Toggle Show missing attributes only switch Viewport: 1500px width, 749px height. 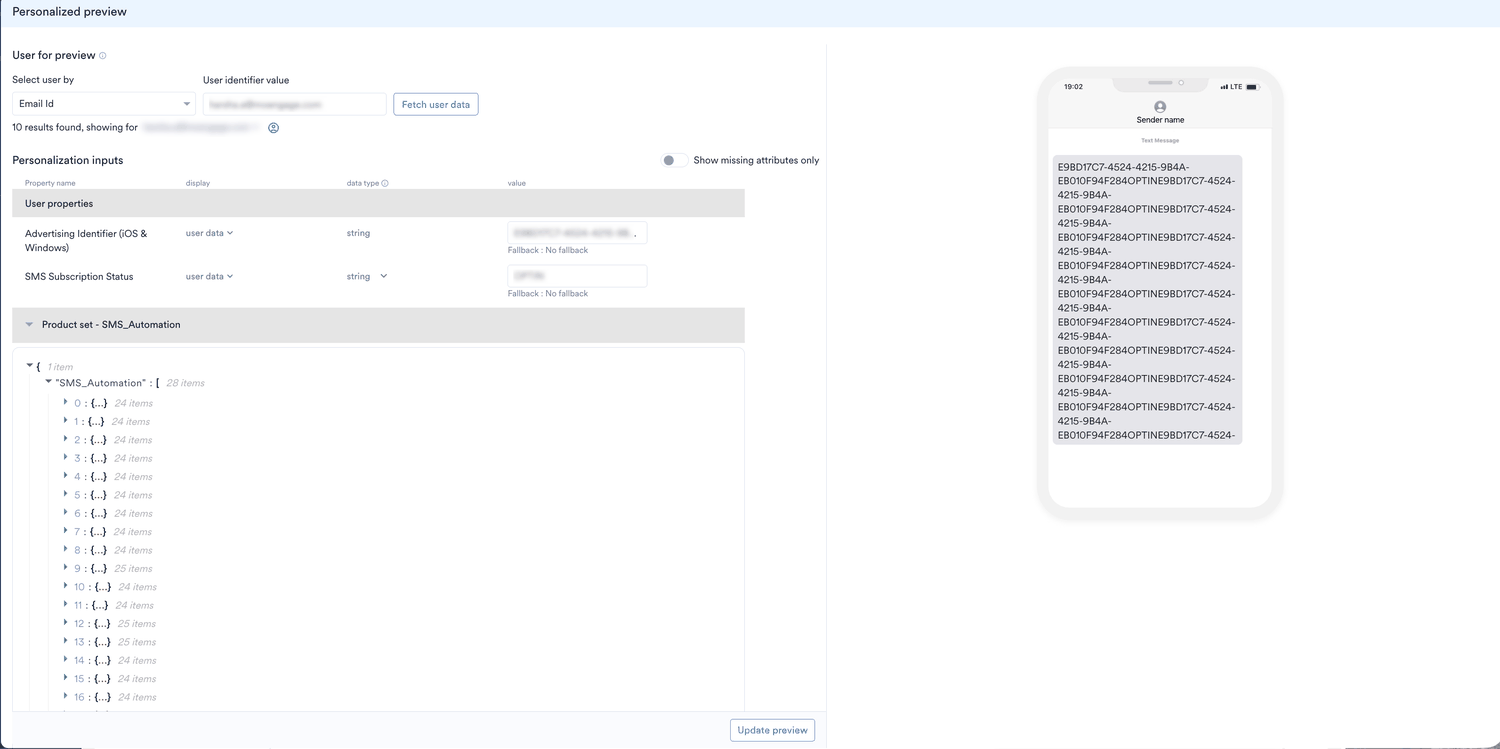click(675, 160)
